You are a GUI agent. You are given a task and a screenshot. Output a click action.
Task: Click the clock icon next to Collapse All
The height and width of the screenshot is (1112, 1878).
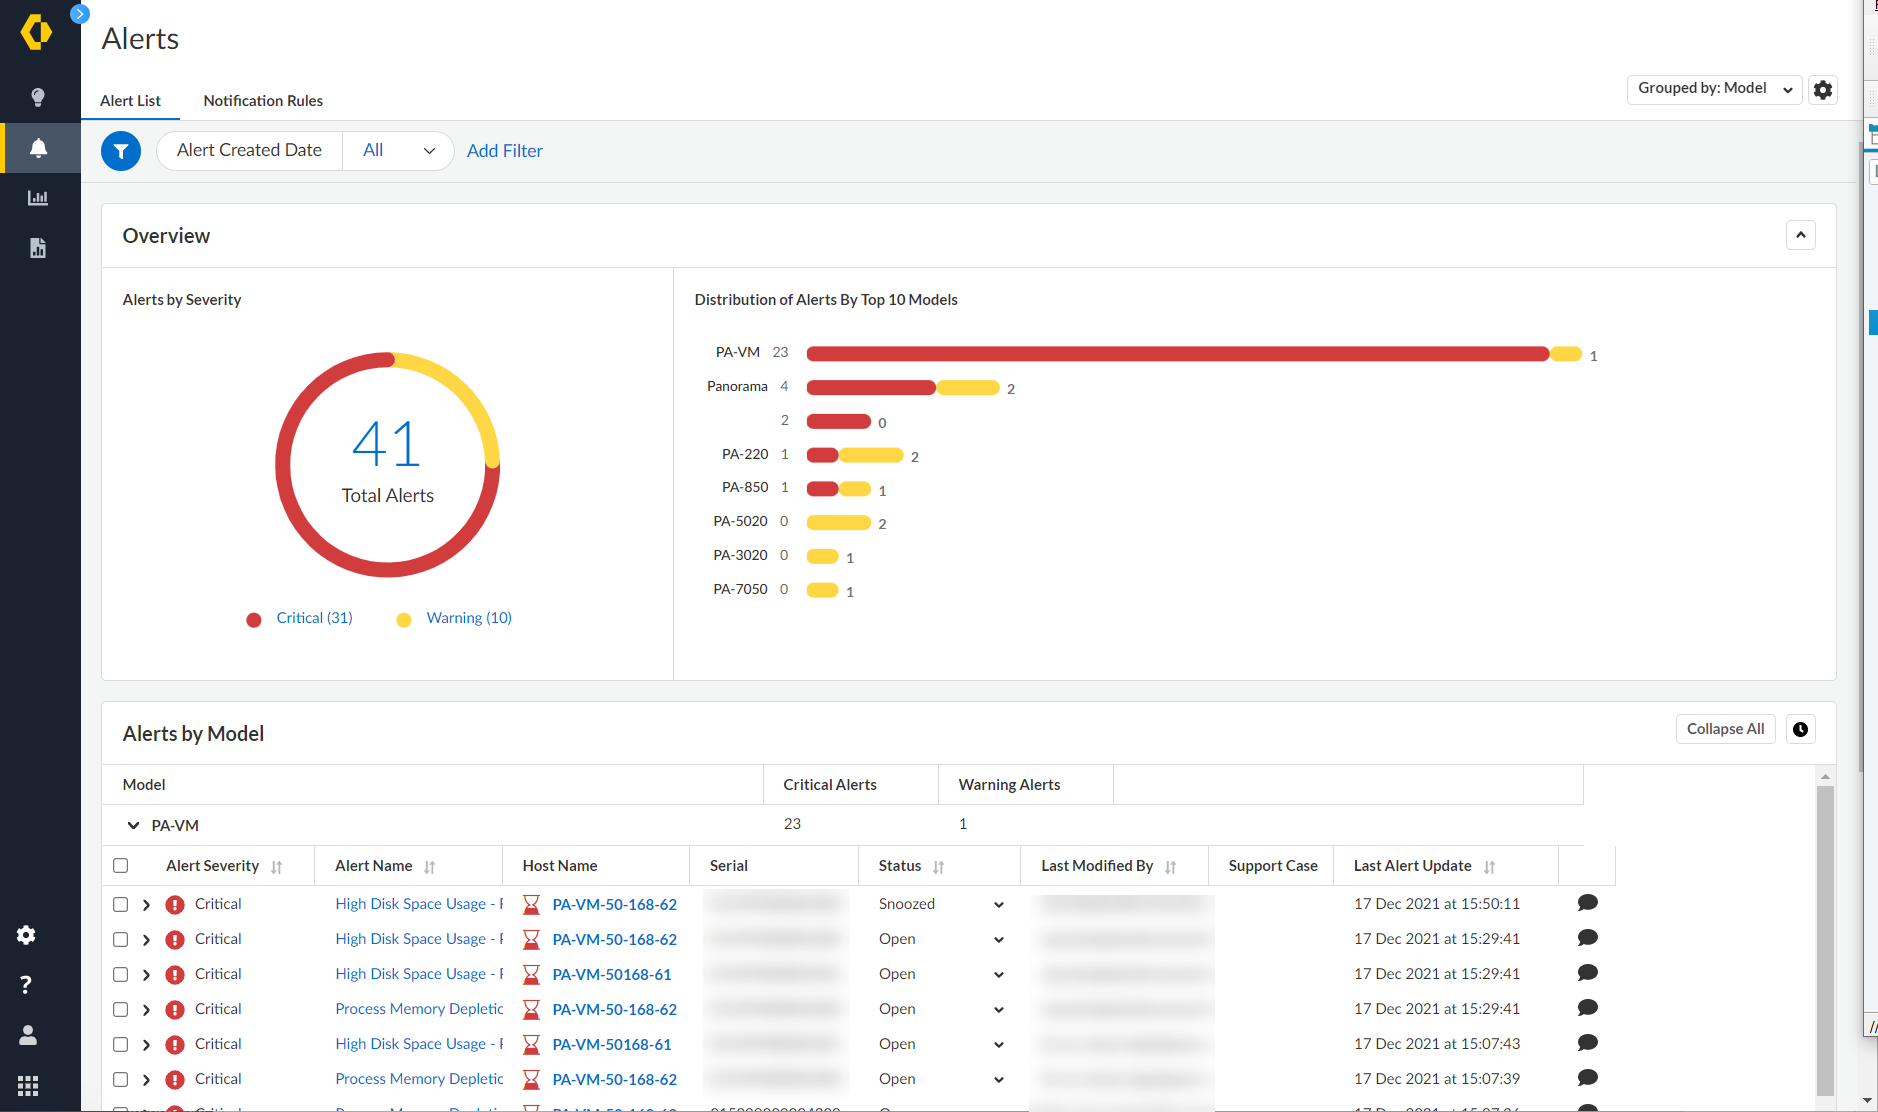pyautogui.click(x=1800, y=729)
